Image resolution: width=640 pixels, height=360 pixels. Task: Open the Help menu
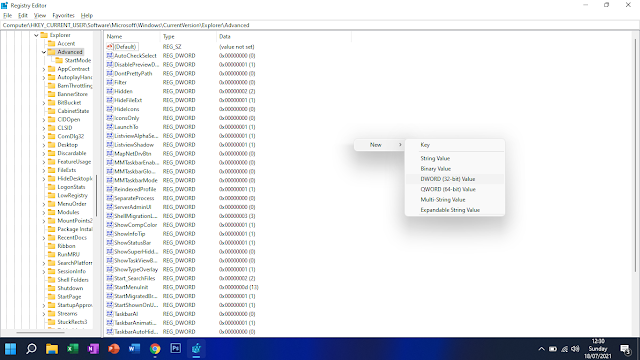87,16
